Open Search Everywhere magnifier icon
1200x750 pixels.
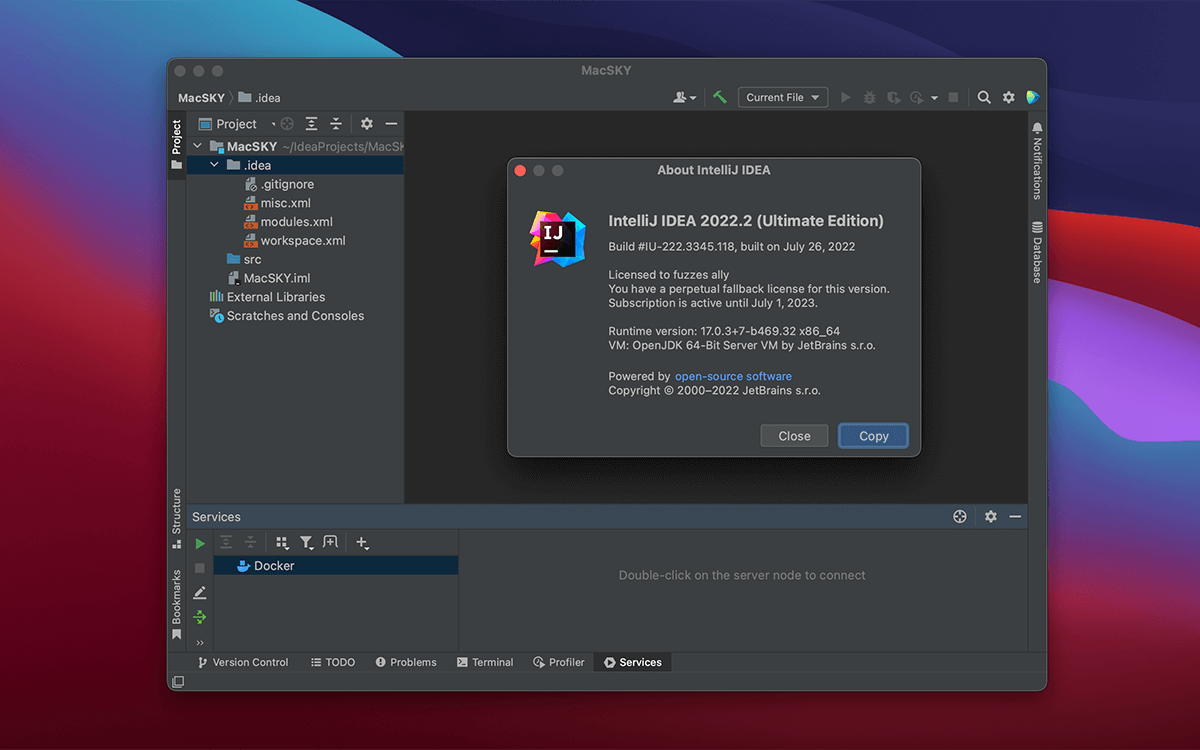coord(984,97)
